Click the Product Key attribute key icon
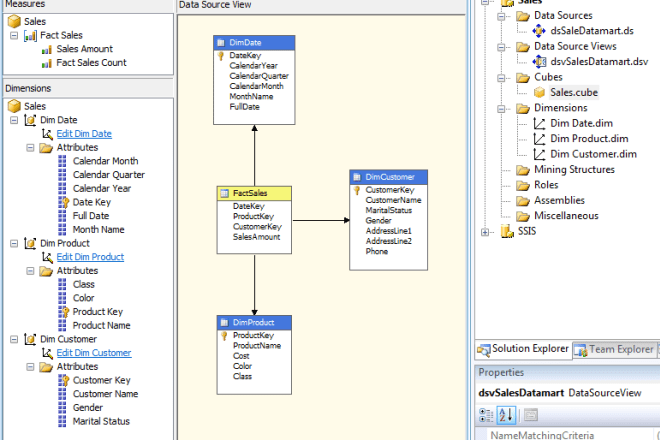Screen dimensions: 660x440 pos(63,312)
